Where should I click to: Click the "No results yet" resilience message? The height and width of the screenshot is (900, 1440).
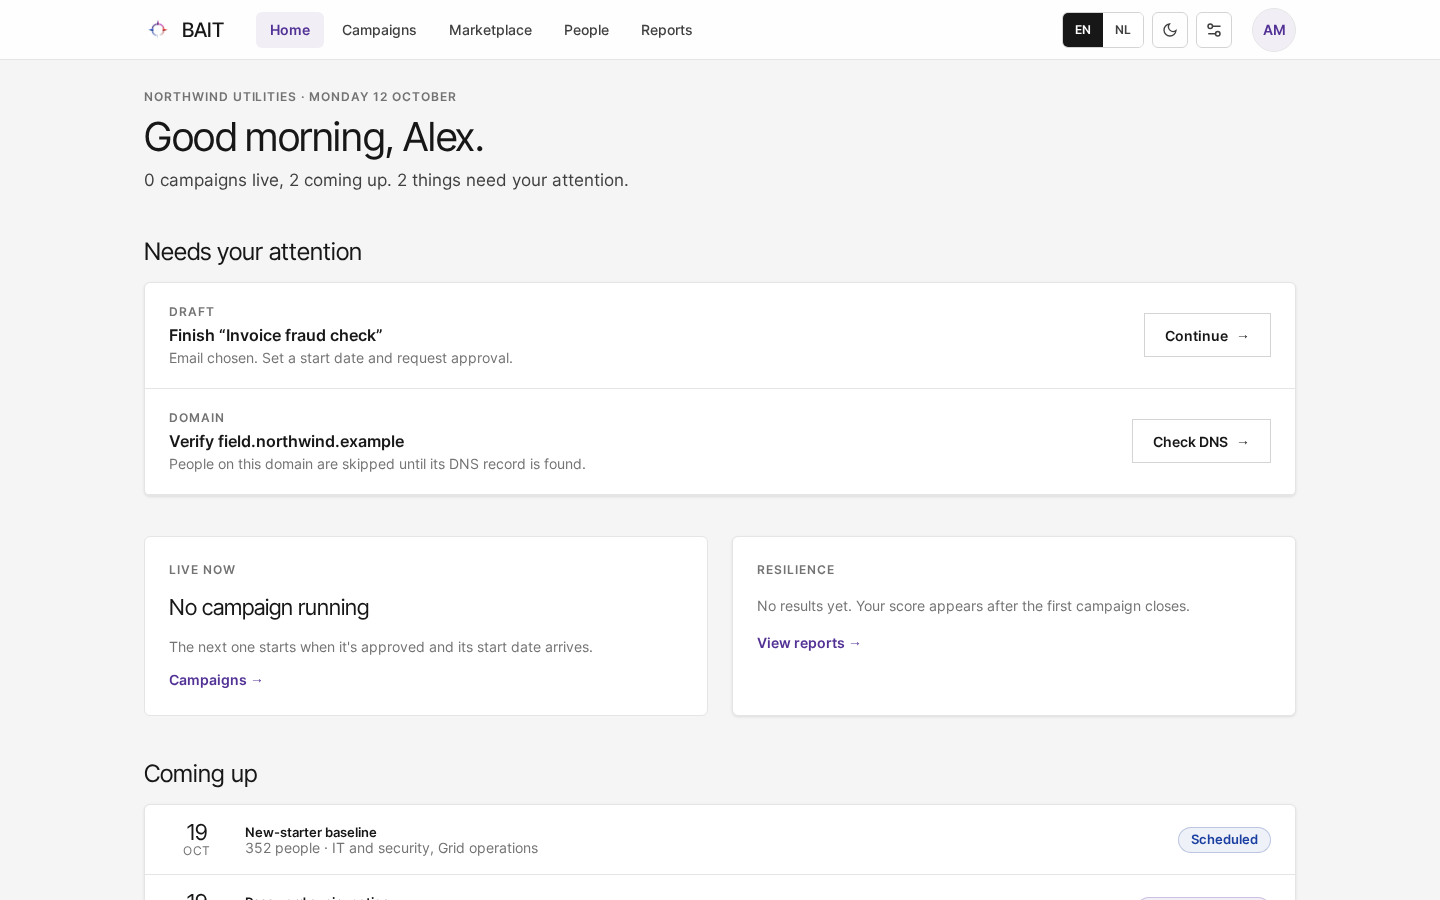973,606
